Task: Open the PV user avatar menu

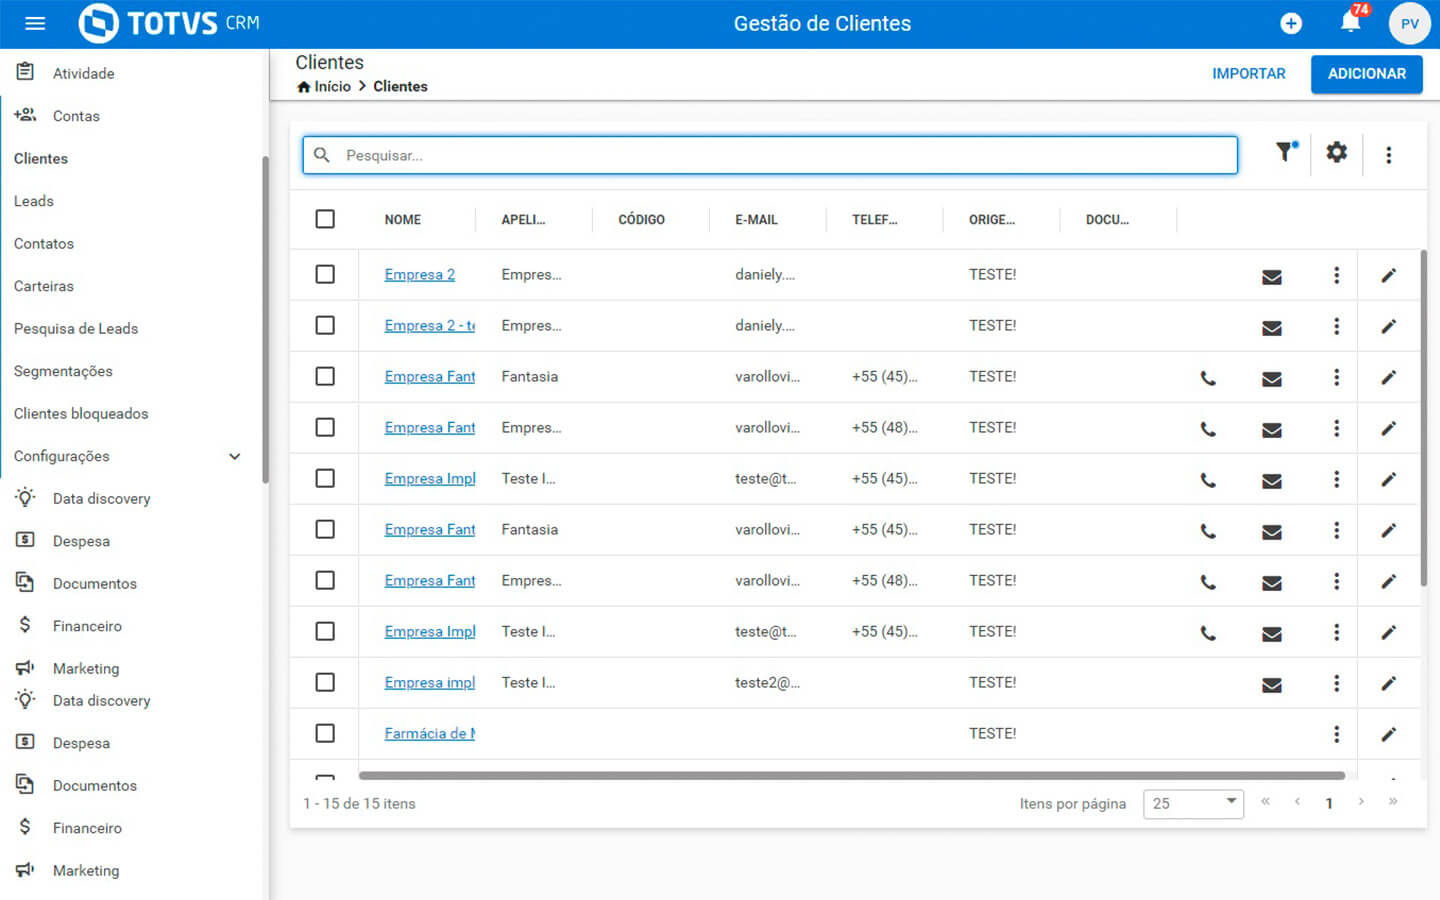Action: point(1409,24)
